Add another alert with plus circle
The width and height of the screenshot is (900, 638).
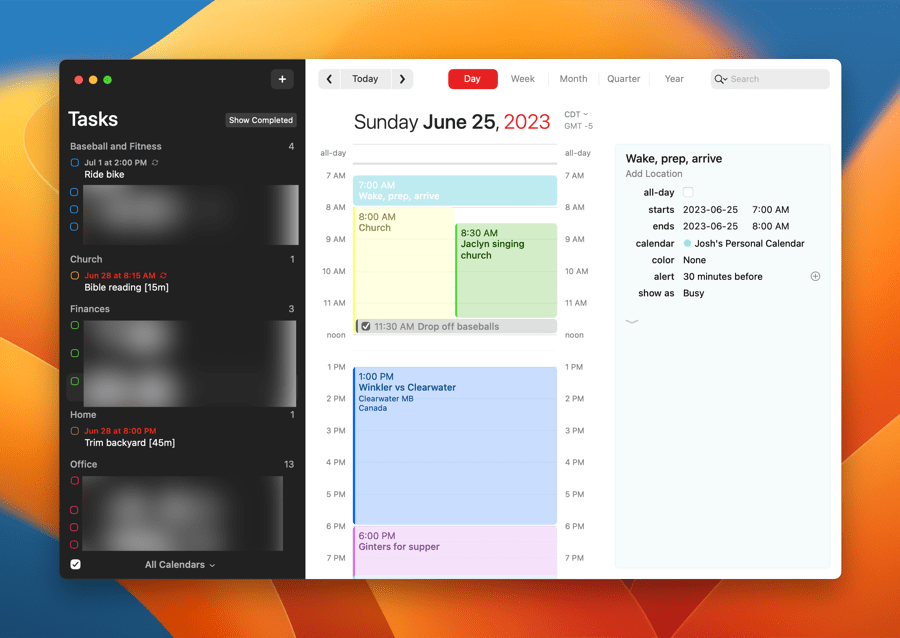pos(815,277)
